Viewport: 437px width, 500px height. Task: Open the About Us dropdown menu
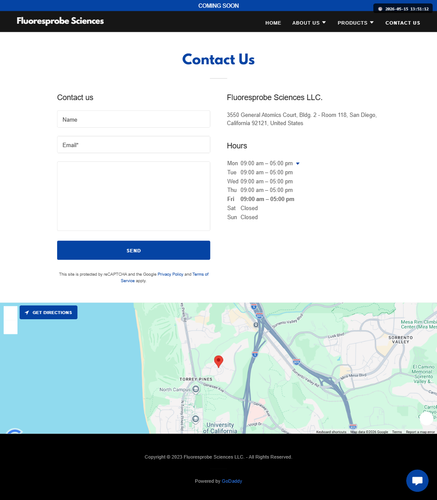[x=309, y=23]
